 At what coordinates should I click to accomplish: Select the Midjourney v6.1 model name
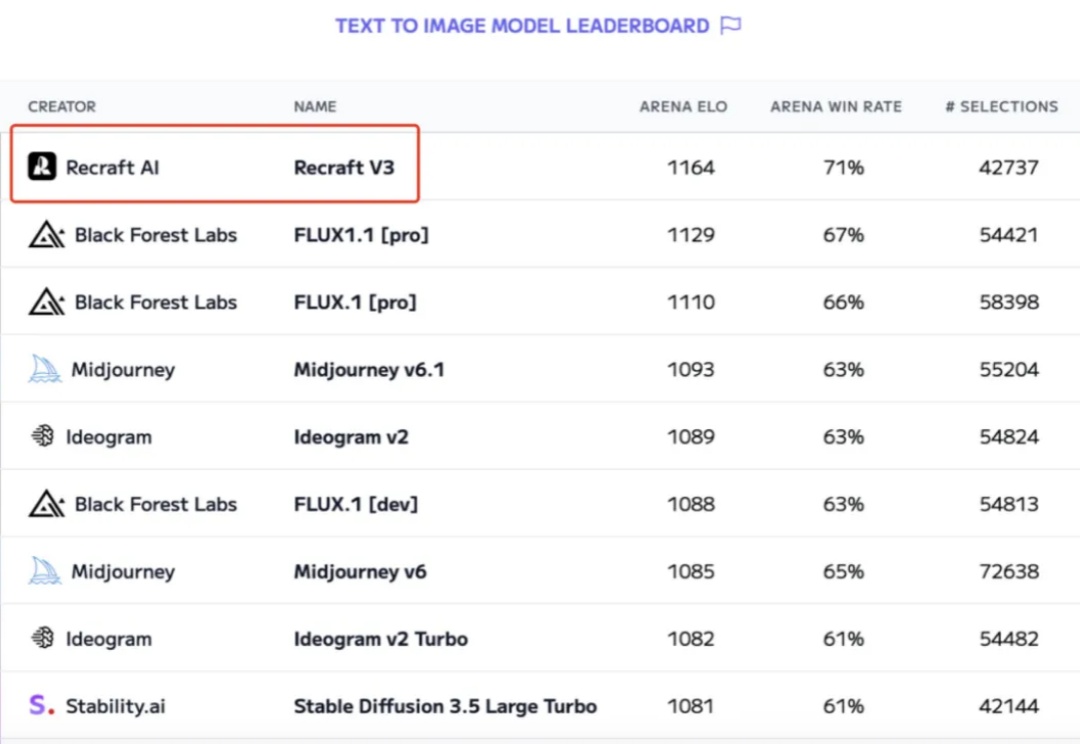click(x=369, y=370)
